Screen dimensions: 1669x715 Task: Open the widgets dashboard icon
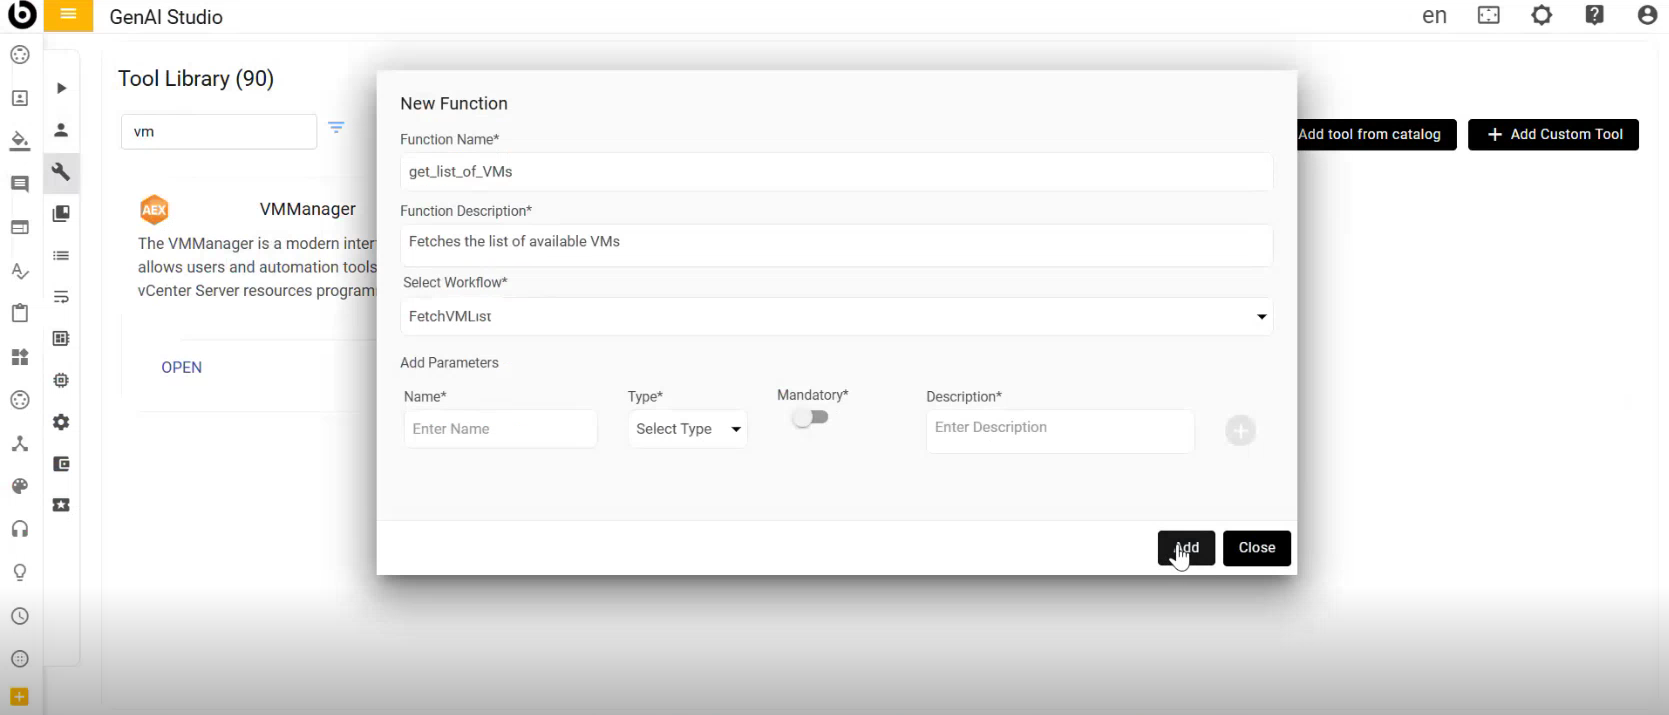click(x=20, y=357)
